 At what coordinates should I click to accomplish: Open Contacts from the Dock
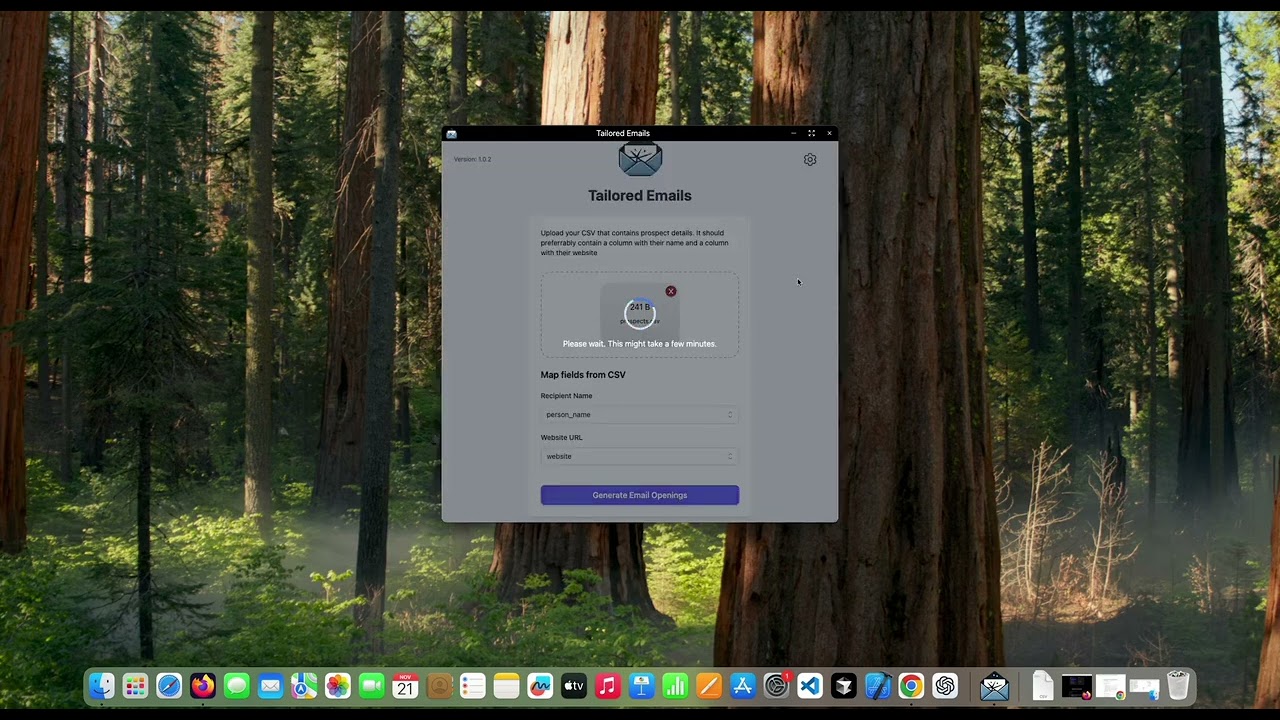[439, 686]
